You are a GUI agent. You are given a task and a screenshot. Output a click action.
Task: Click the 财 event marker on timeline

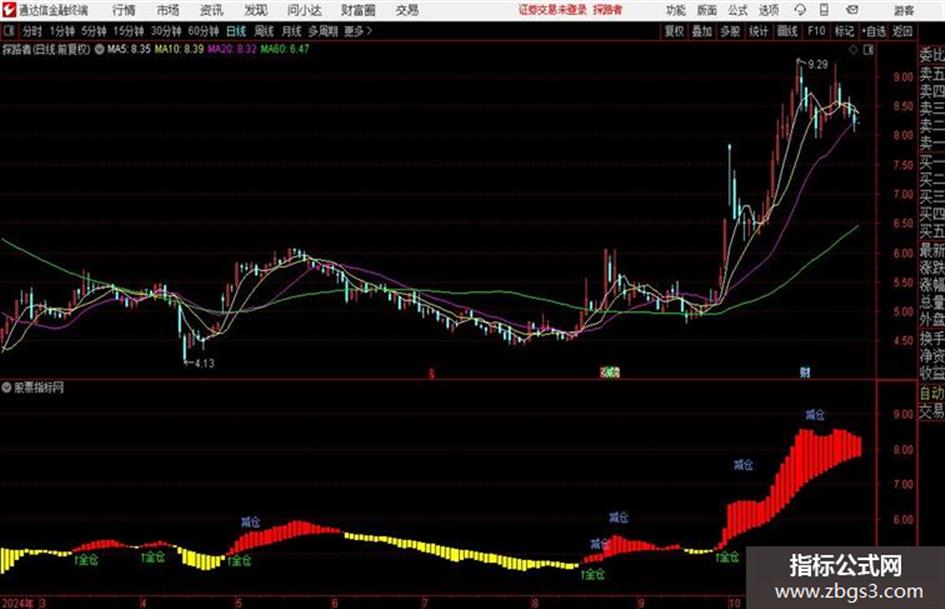pyautogui.click(x=805, y=373)
